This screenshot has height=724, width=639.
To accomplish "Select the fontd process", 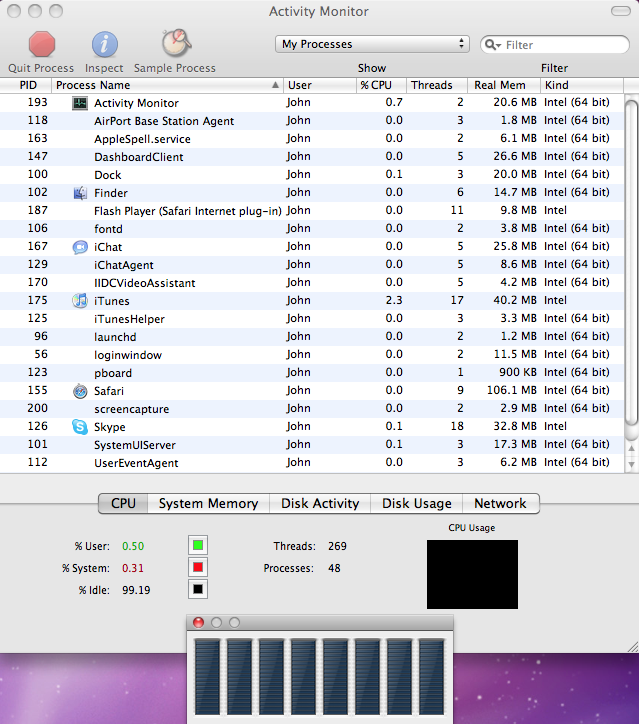I will coord(312,229).
